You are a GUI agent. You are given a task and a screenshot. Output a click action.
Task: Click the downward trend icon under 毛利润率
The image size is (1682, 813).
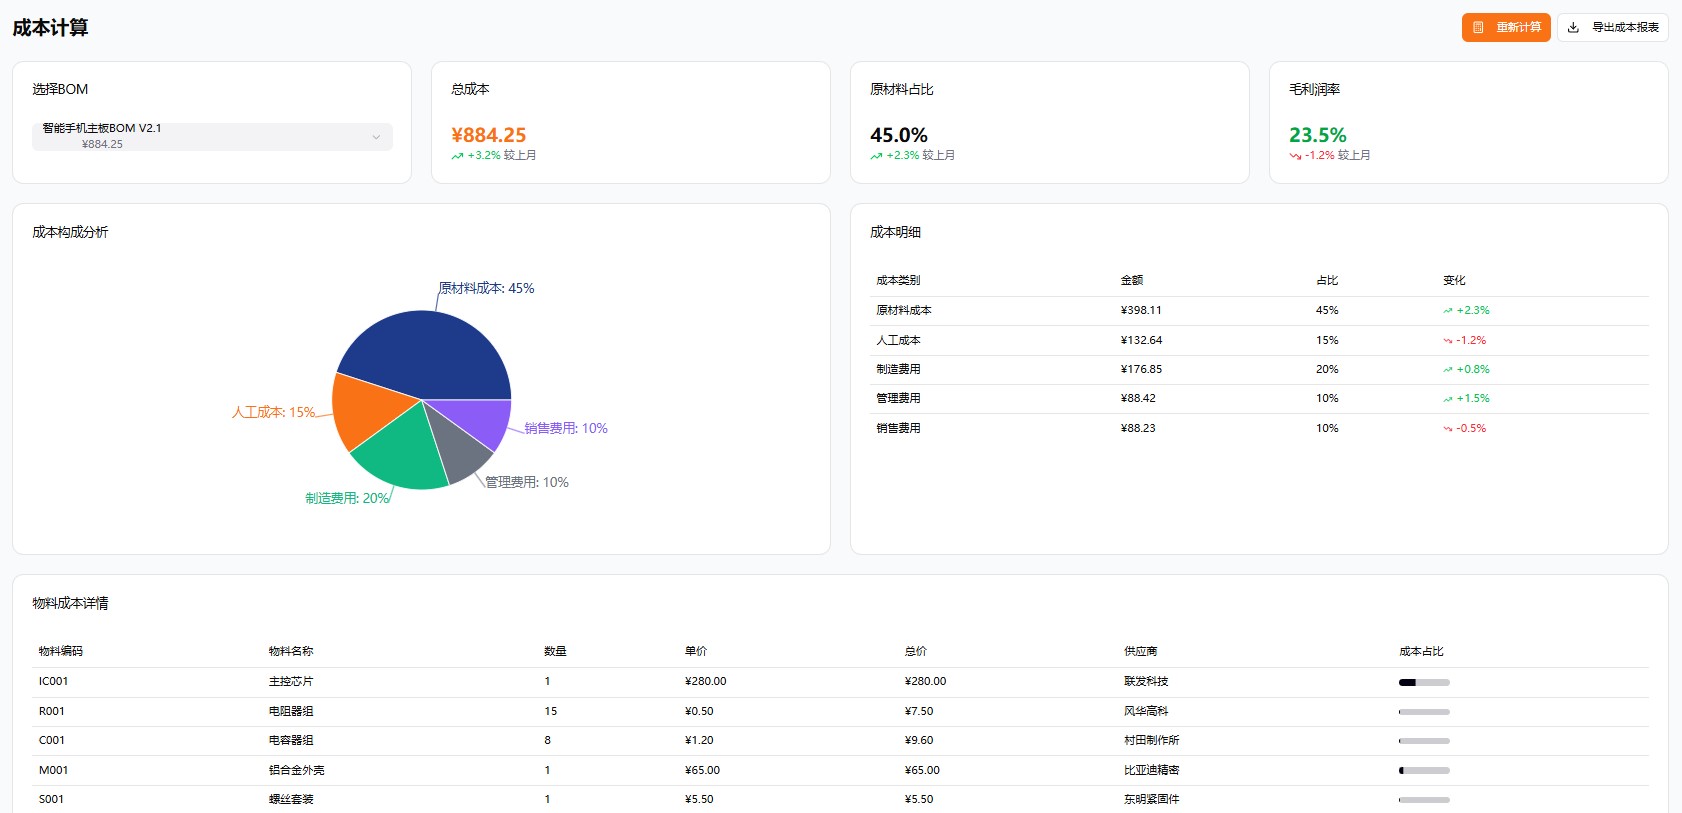(x=1295, y=156)
